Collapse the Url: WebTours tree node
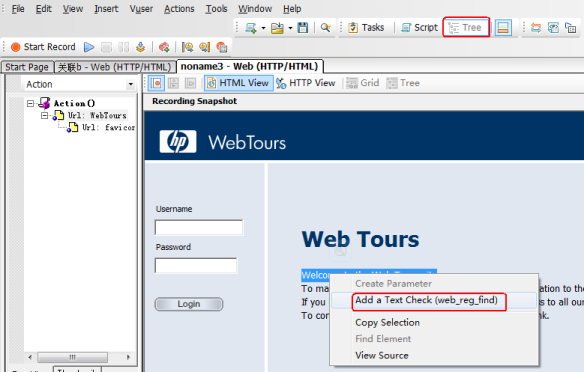The height and width of the screenshot is (372, 584). (x=44, y=115)
